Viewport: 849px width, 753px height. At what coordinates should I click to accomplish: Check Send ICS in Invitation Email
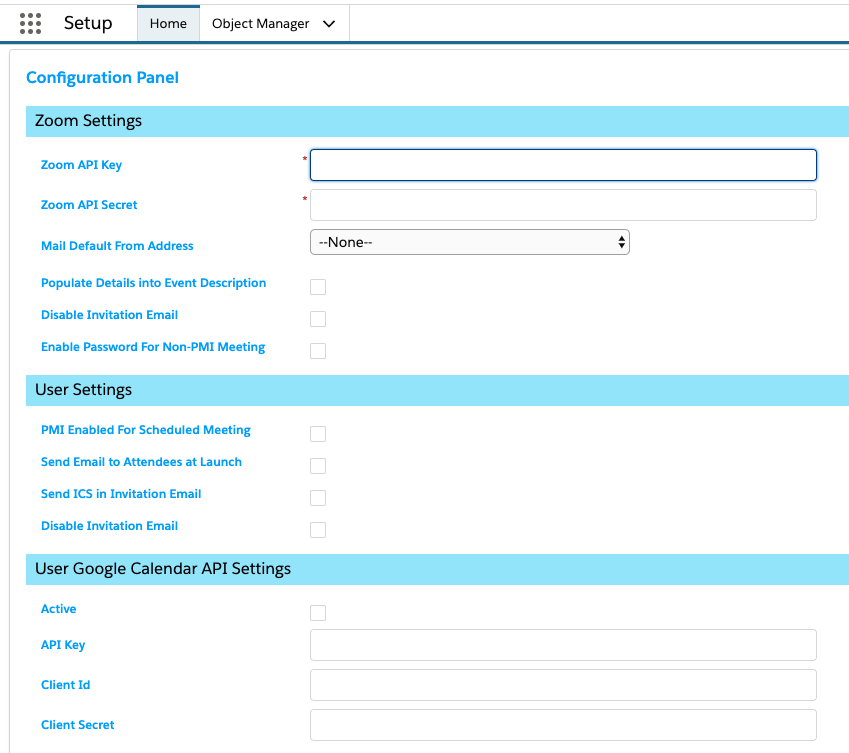click(x=318, y=497)
